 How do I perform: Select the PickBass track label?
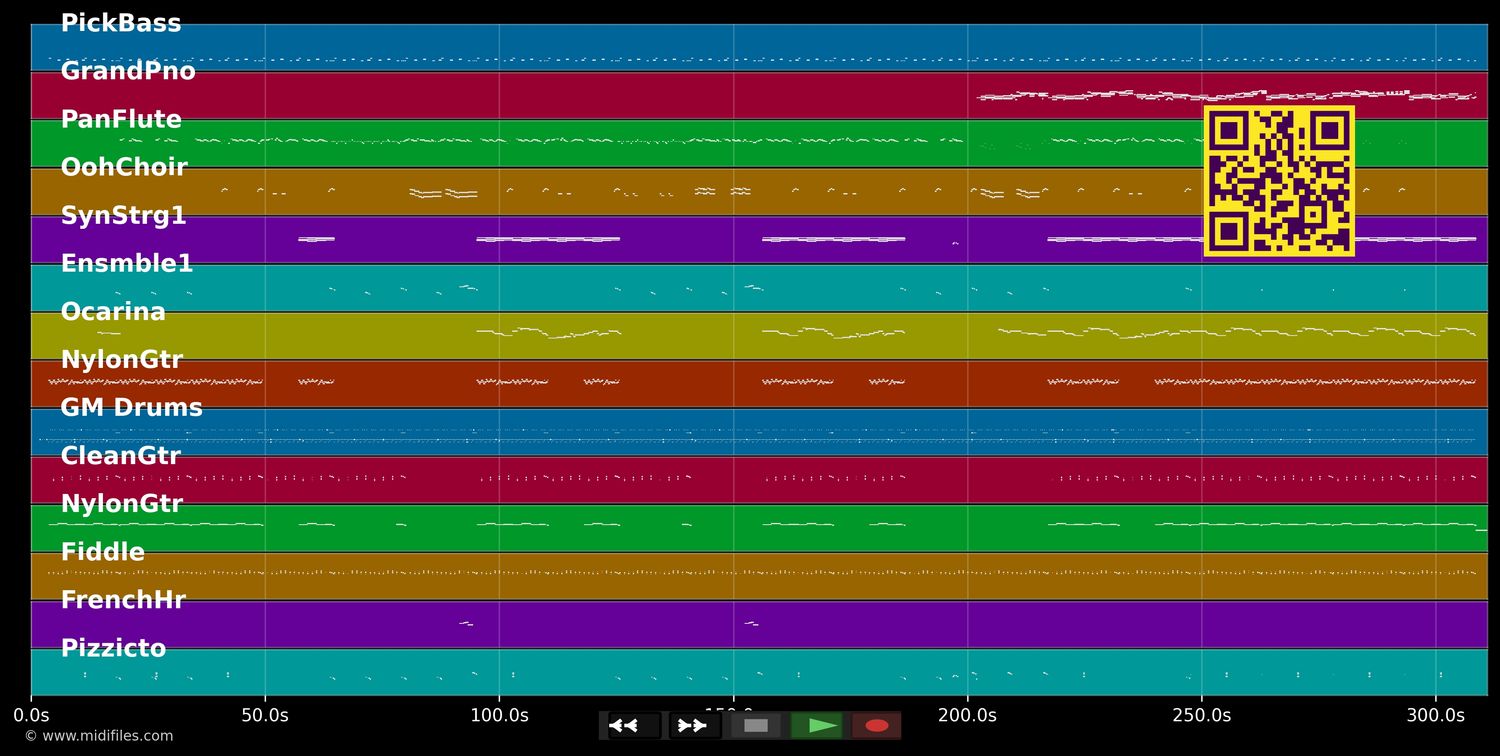point(121,24)
